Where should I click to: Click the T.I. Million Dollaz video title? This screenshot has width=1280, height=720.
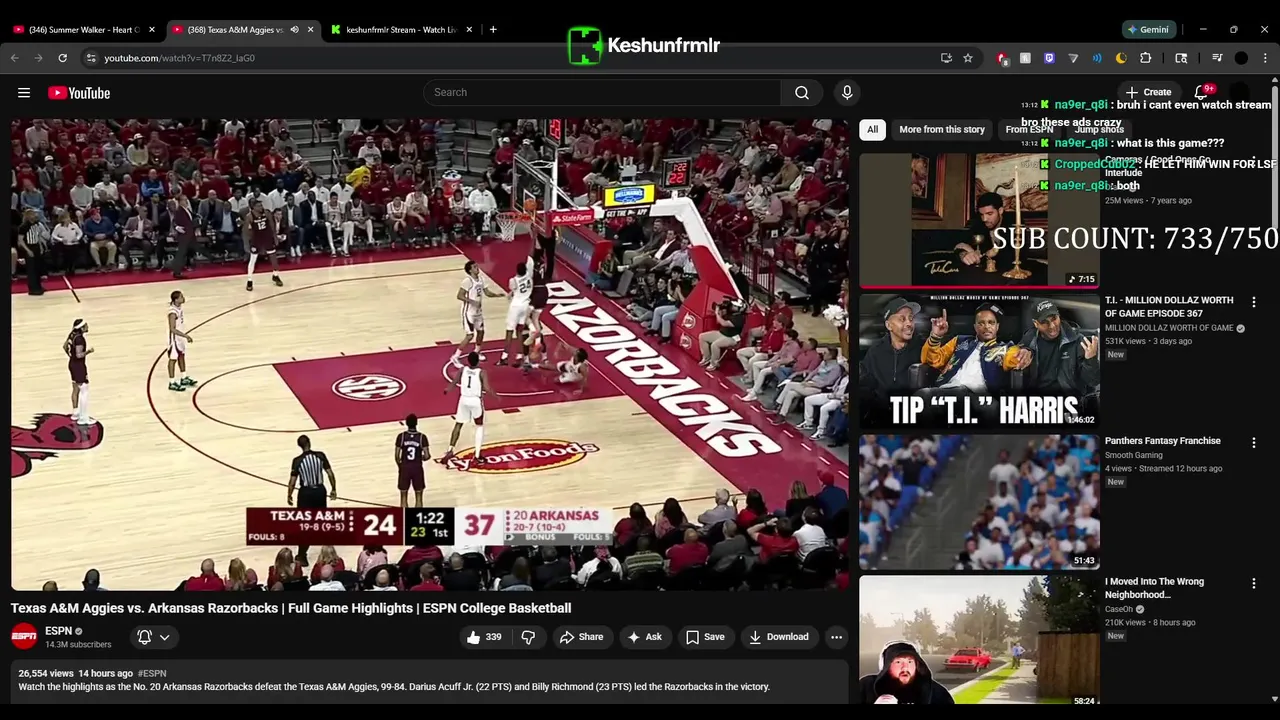tap(1169, 307)
